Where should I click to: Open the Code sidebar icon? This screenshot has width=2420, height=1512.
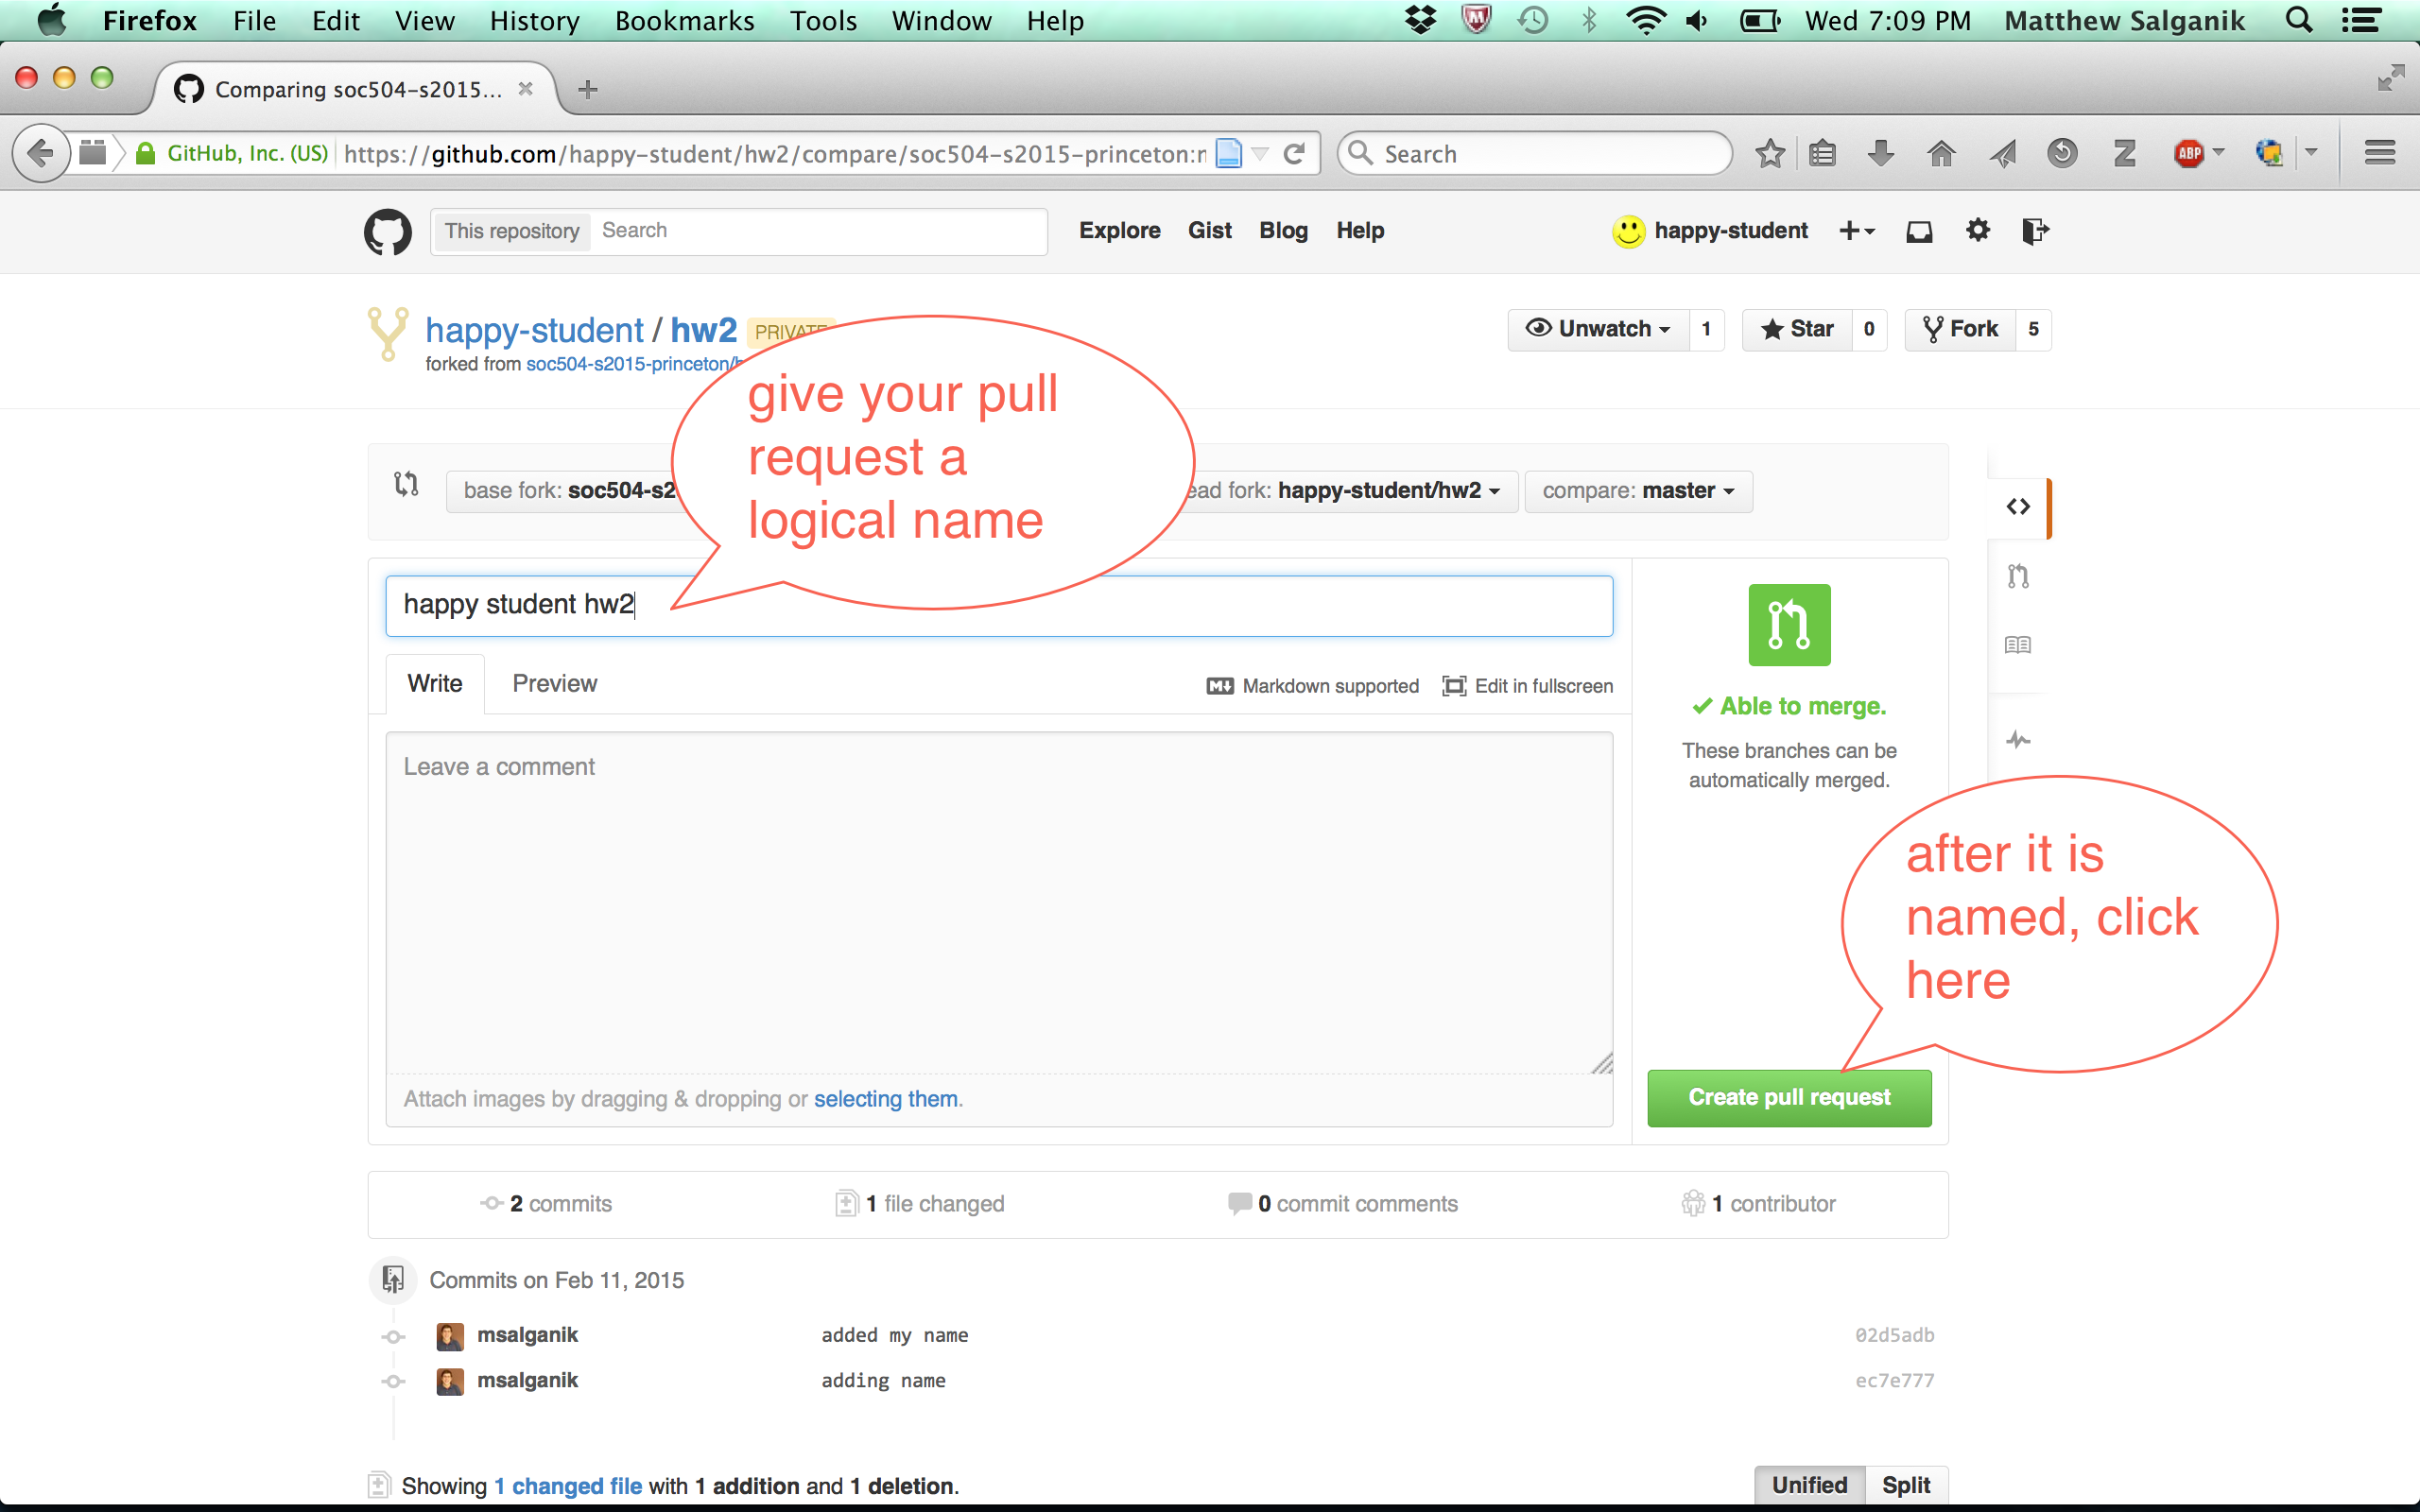pyautogui.click(x=2018, y=507)
